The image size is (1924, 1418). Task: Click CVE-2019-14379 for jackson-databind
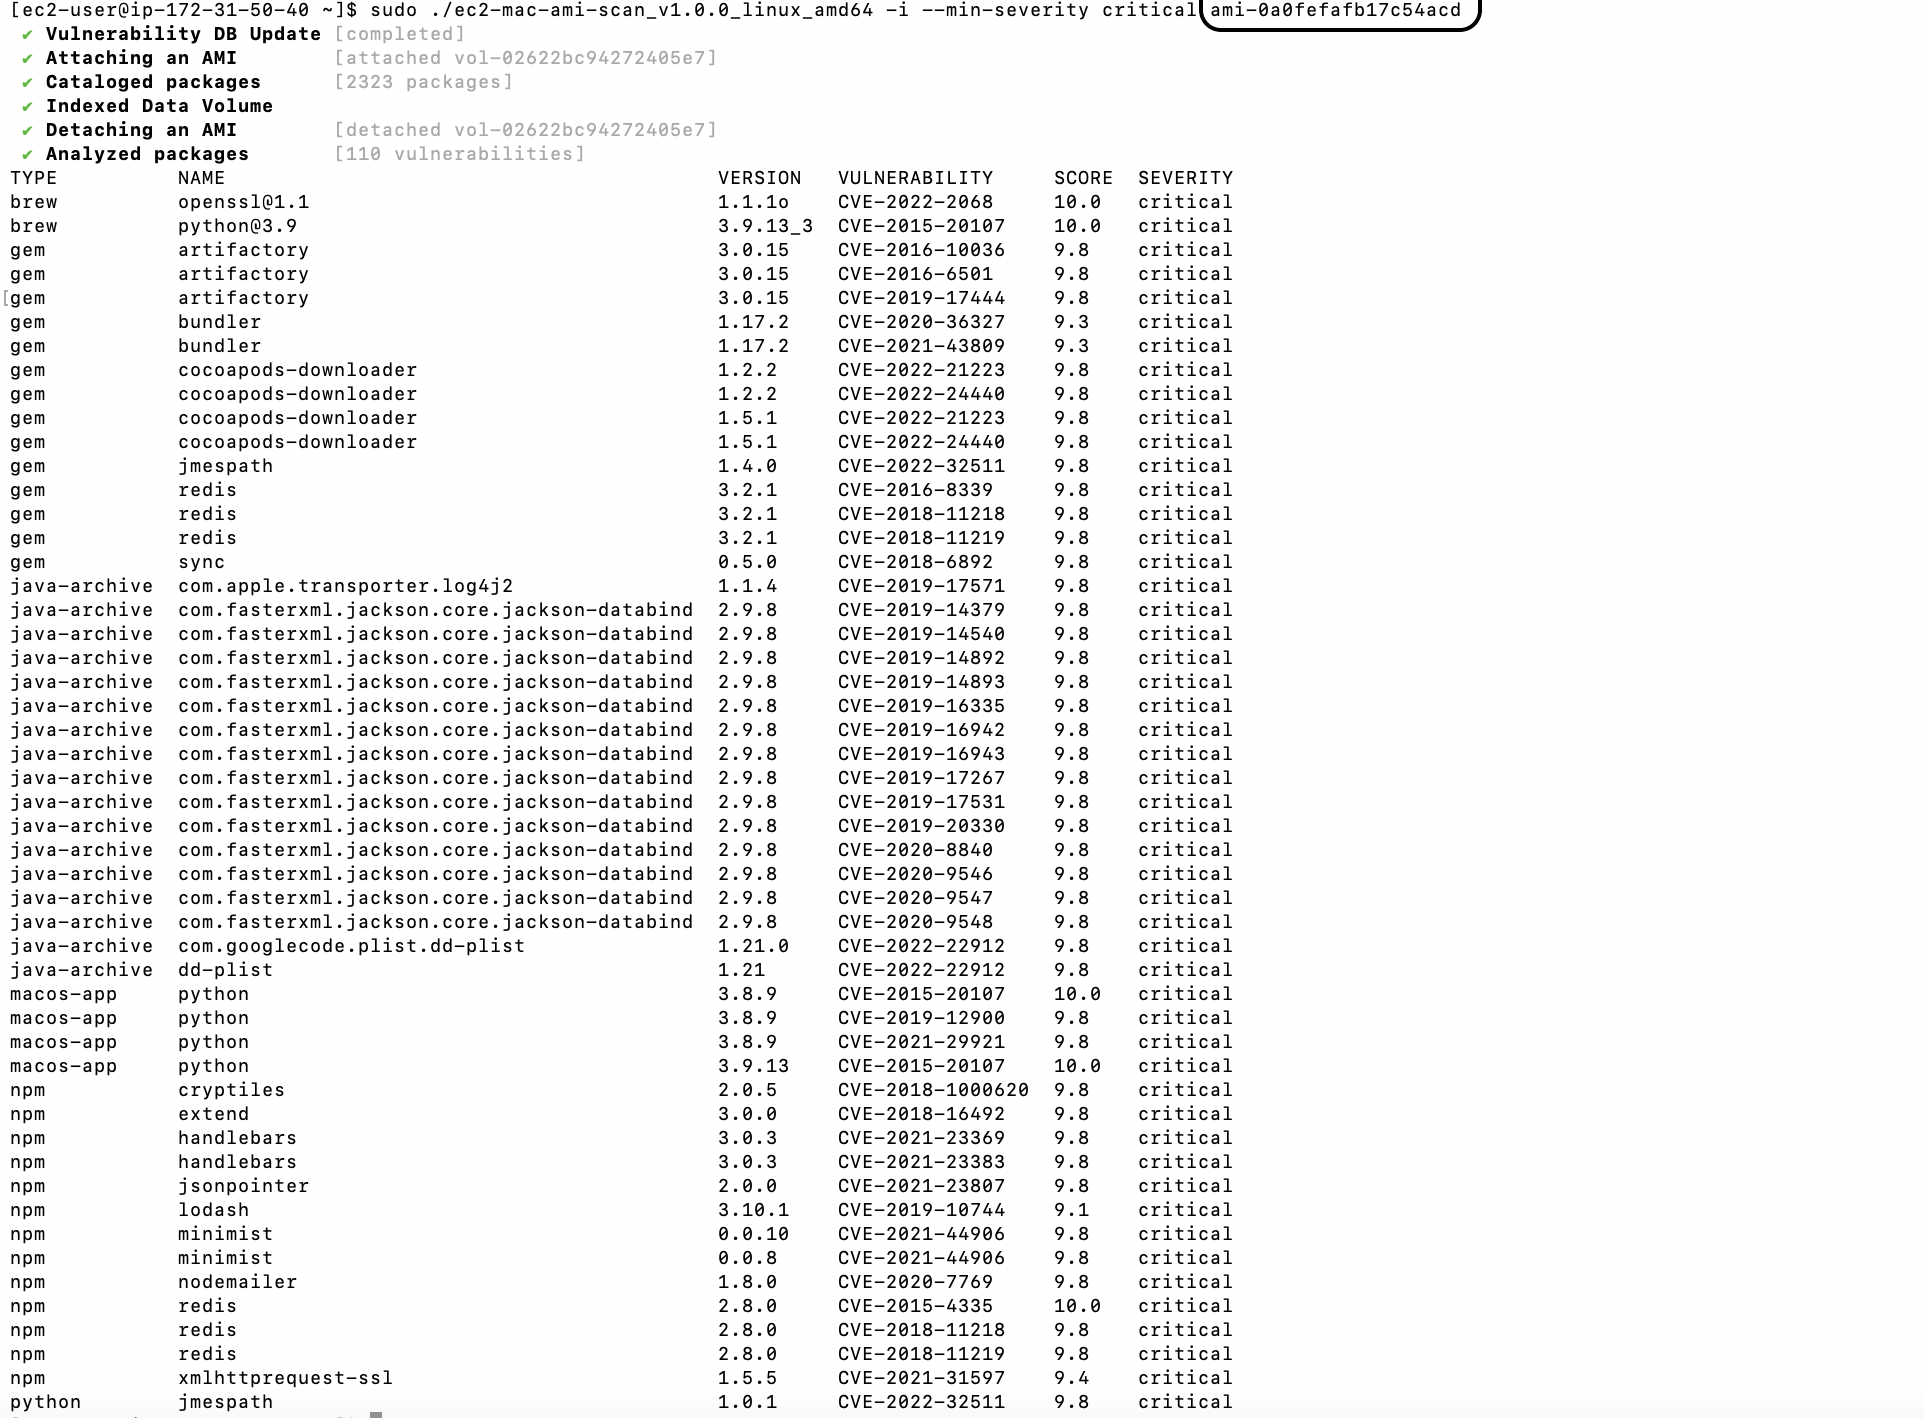click(922, 610)
